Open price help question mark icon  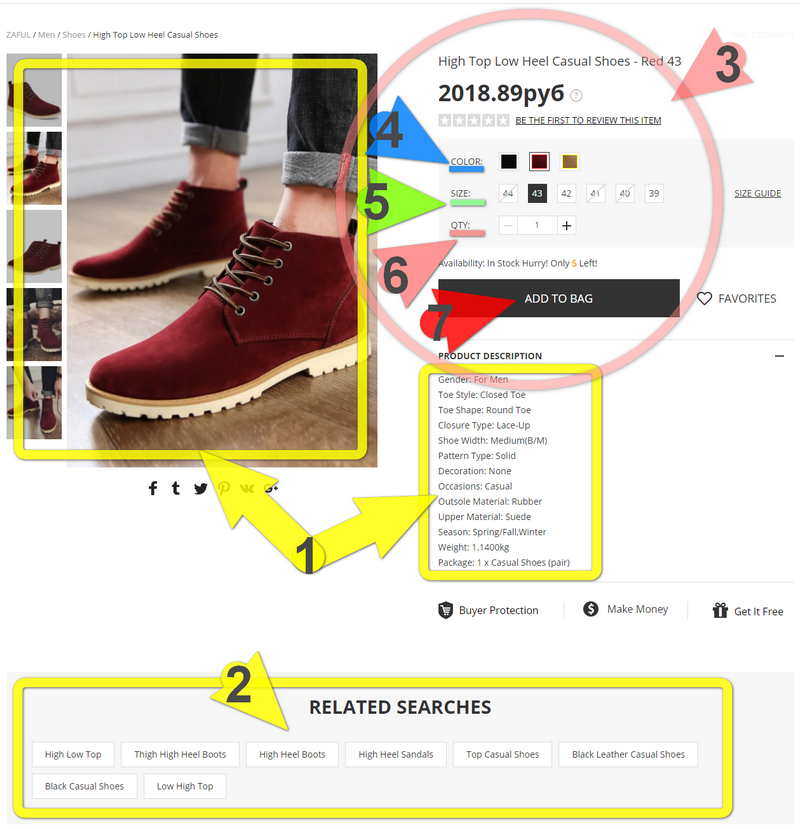pyautogui.click(x=576, y=96)
